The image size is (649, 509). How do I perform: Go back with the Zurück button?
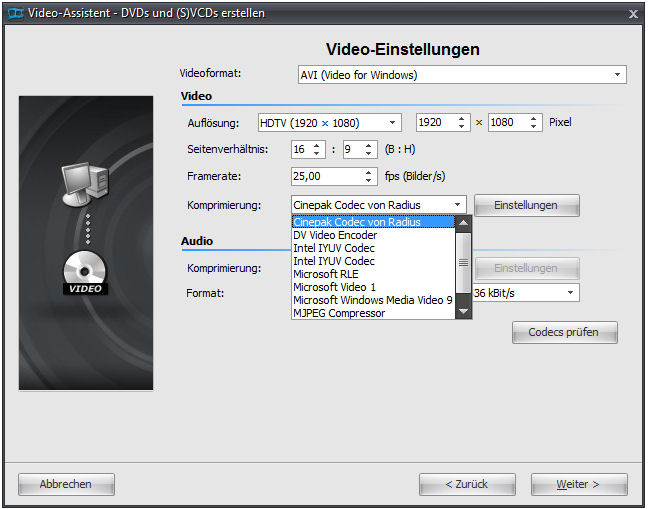tap(469, 484)
